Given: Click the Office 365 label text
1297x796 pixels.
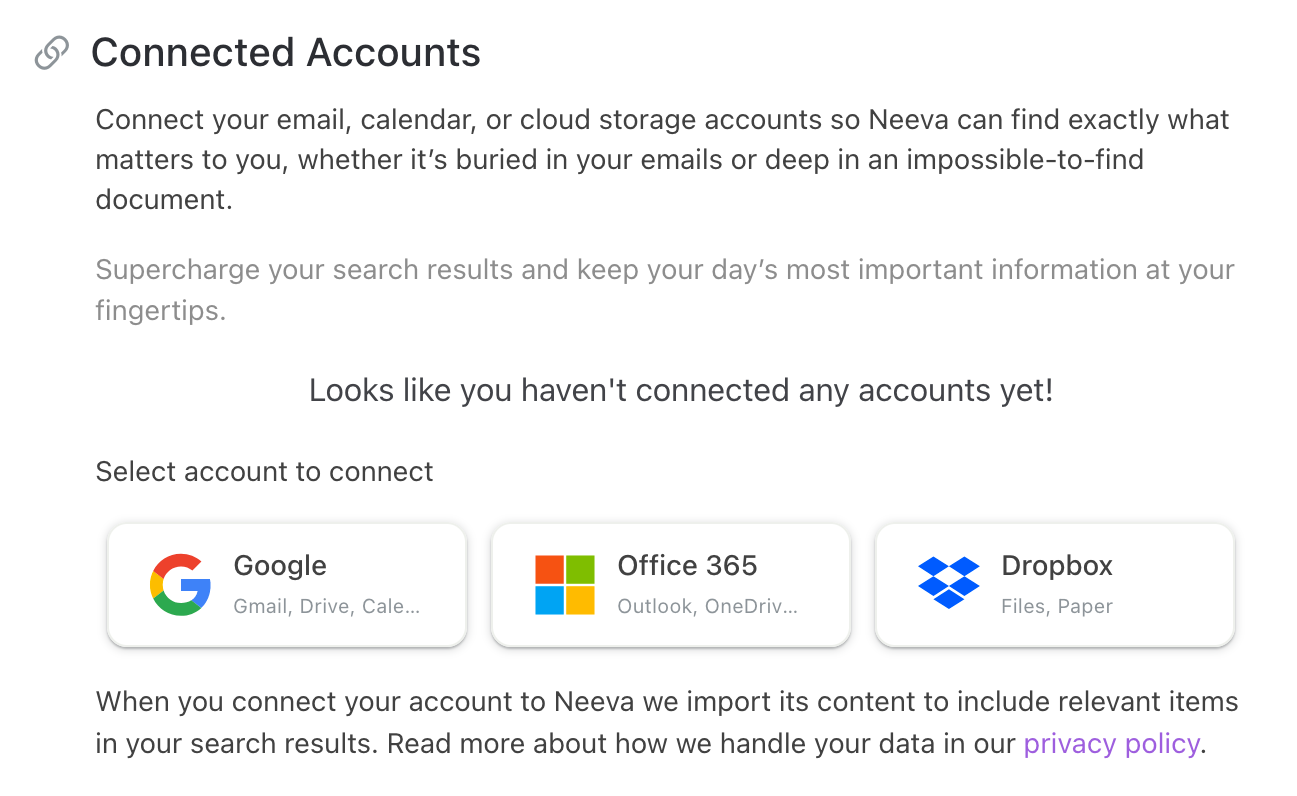Looking at the screenshot, I should pos(688,566).
